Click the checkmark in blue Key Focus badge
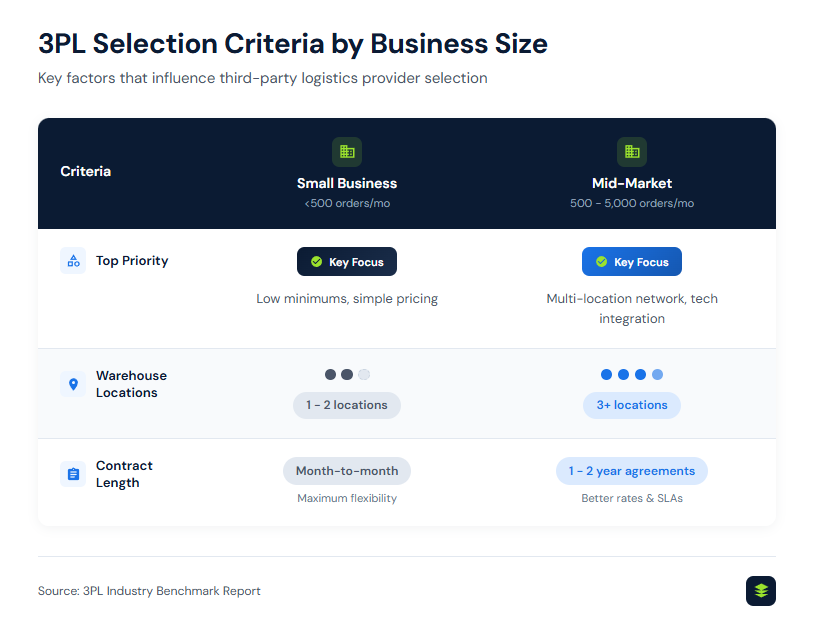 [602, 262]
